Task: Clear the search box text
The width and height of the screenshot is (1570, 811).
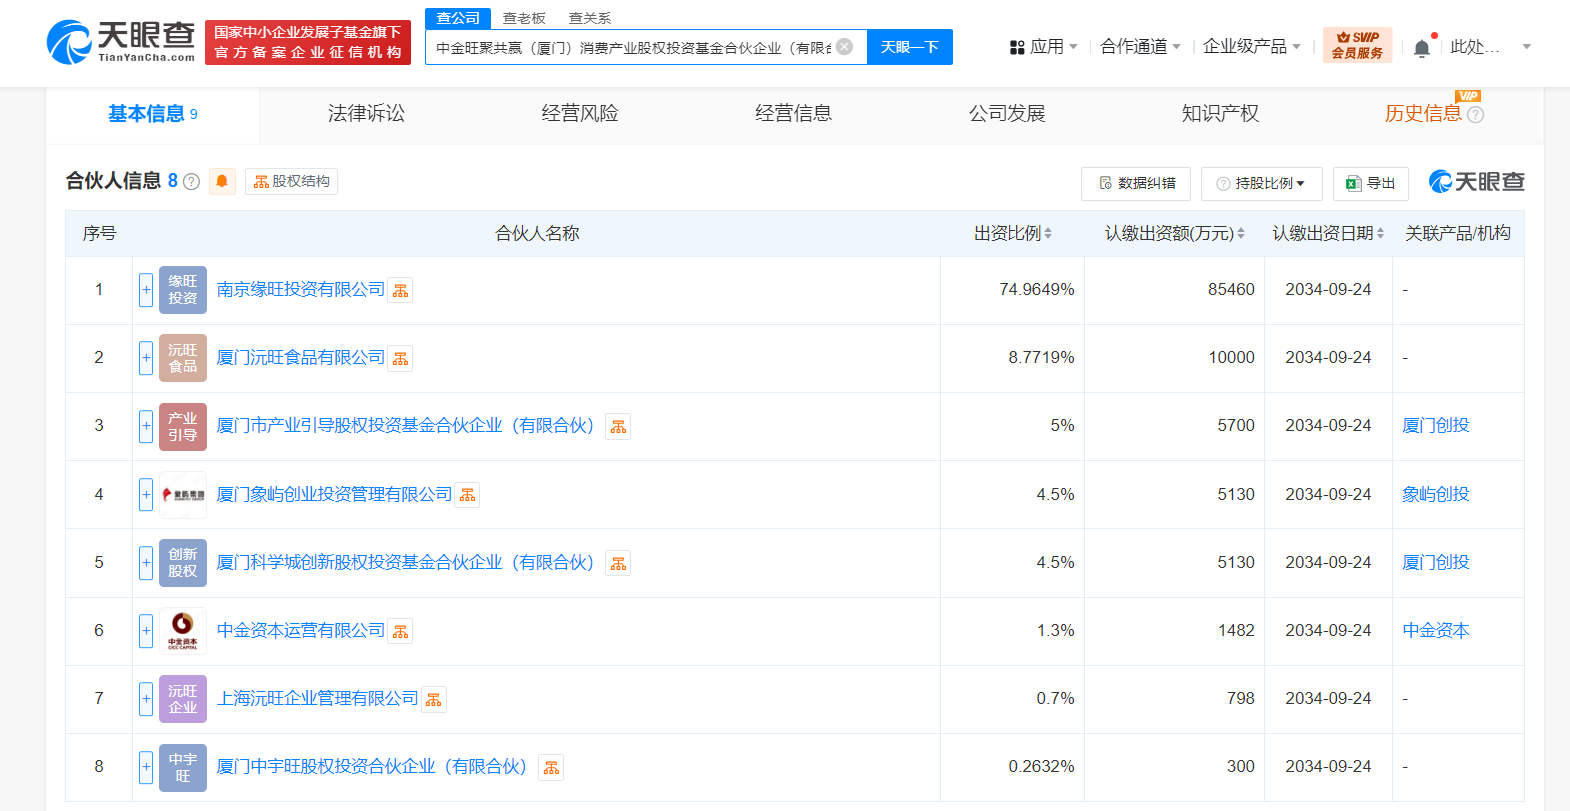Action: click(845, 47)
